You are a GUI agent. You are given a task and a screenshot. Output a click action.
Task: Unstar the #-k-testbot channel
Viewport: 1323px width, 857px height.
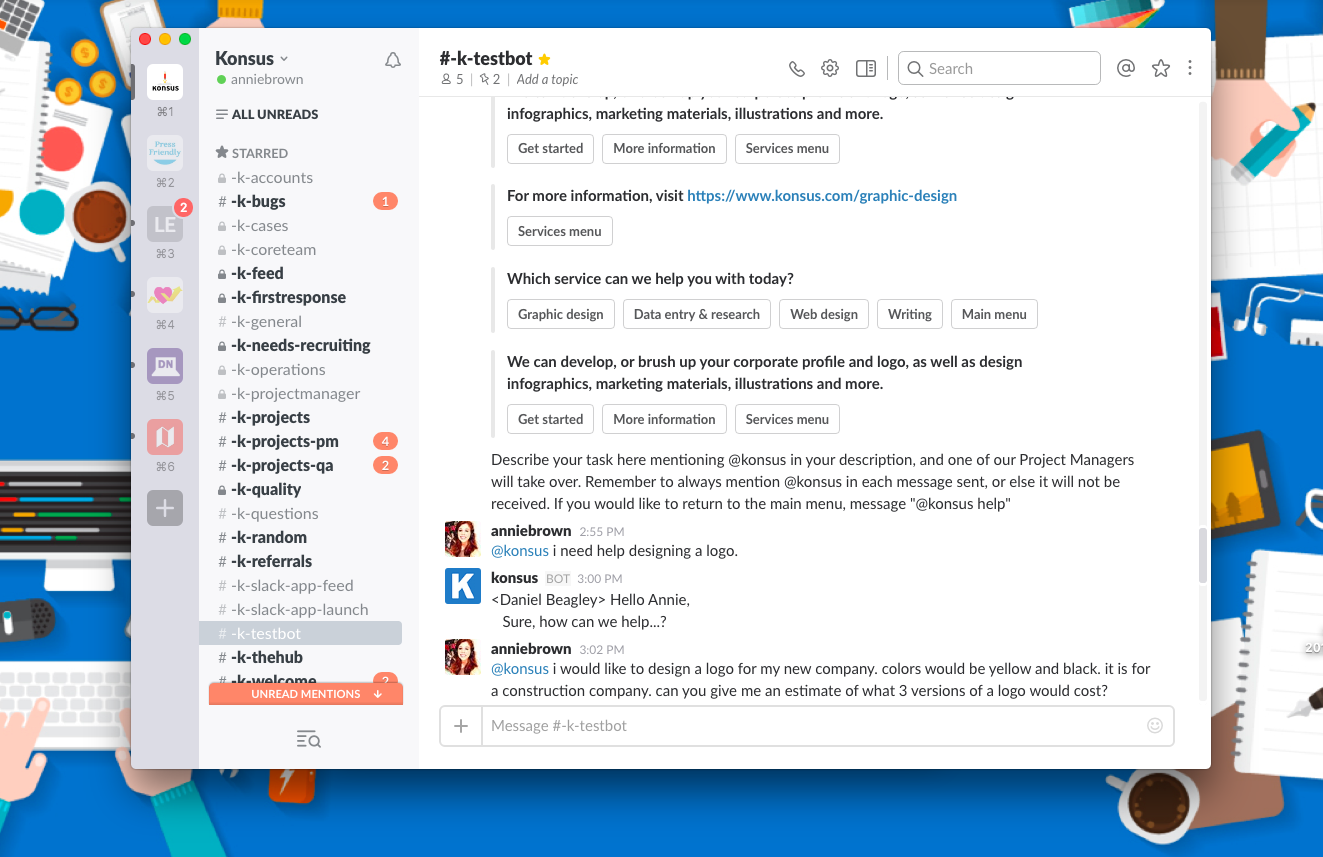tap(544, 59)
